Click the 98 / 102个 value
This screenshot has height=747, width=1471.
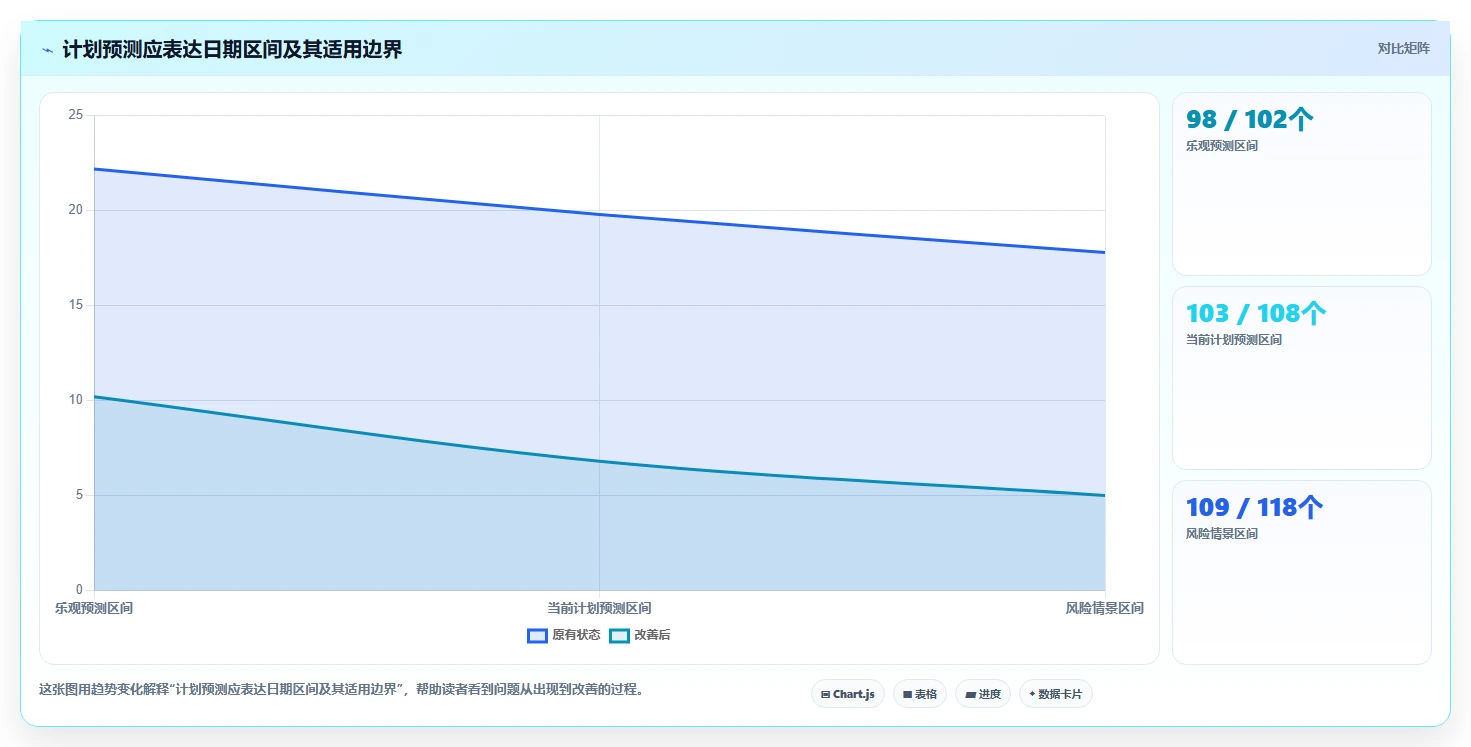[x=1249, y=120]
